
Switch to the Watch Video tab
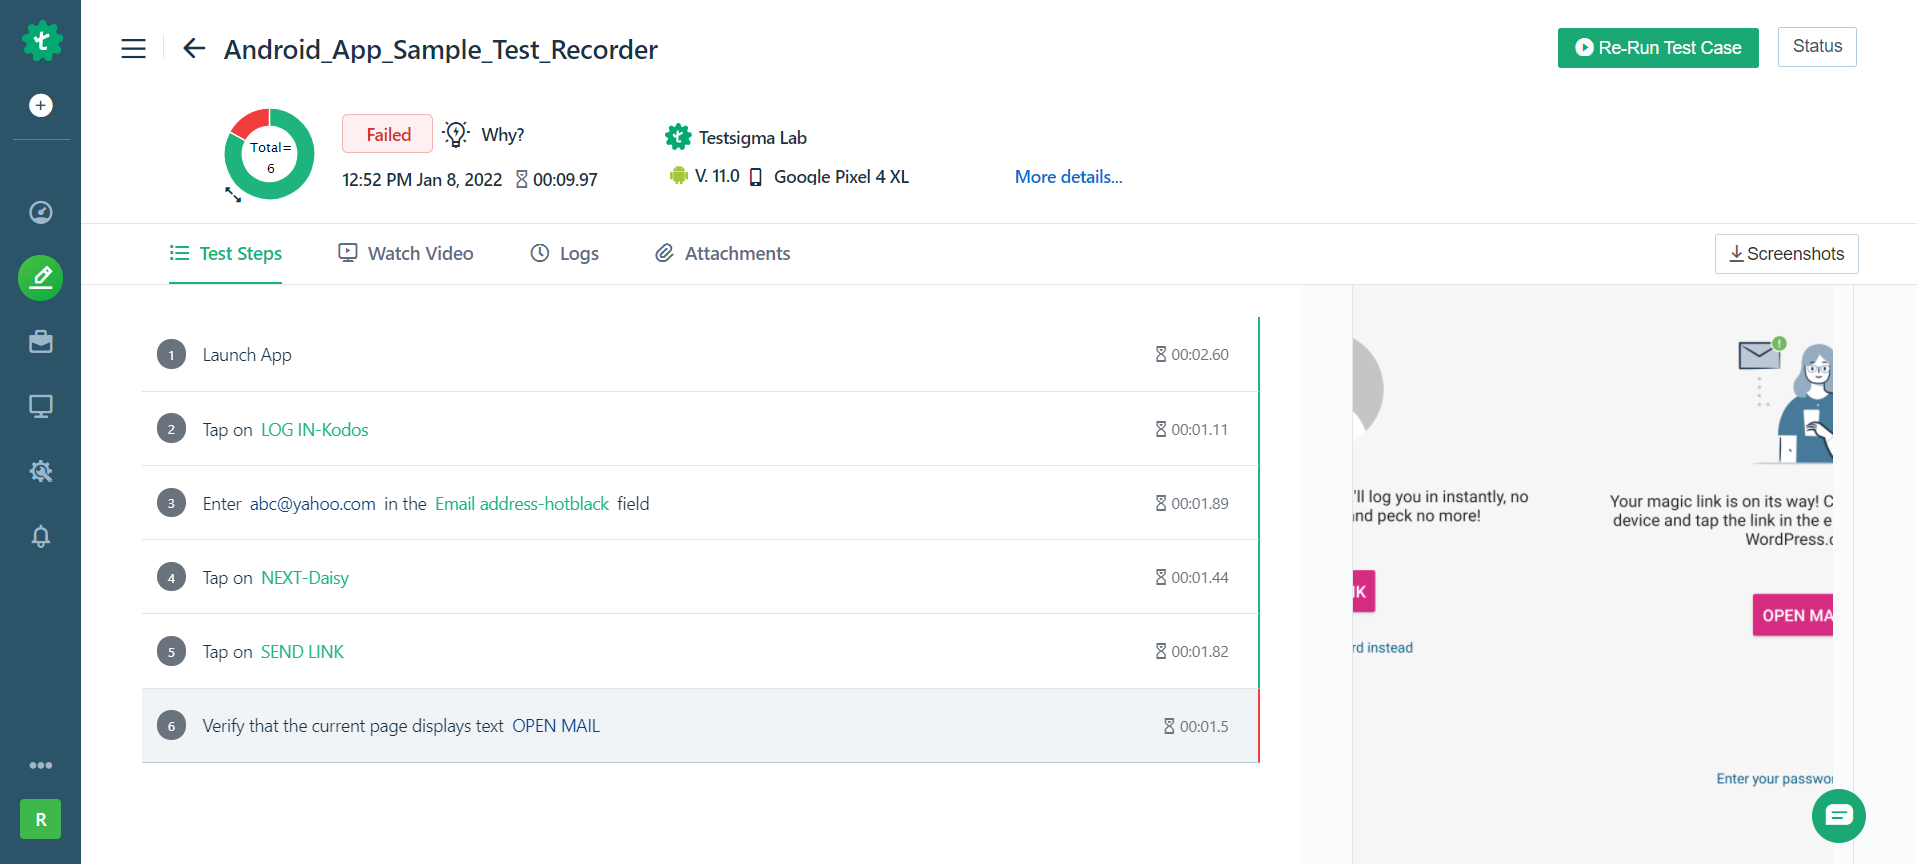(406, 254)
